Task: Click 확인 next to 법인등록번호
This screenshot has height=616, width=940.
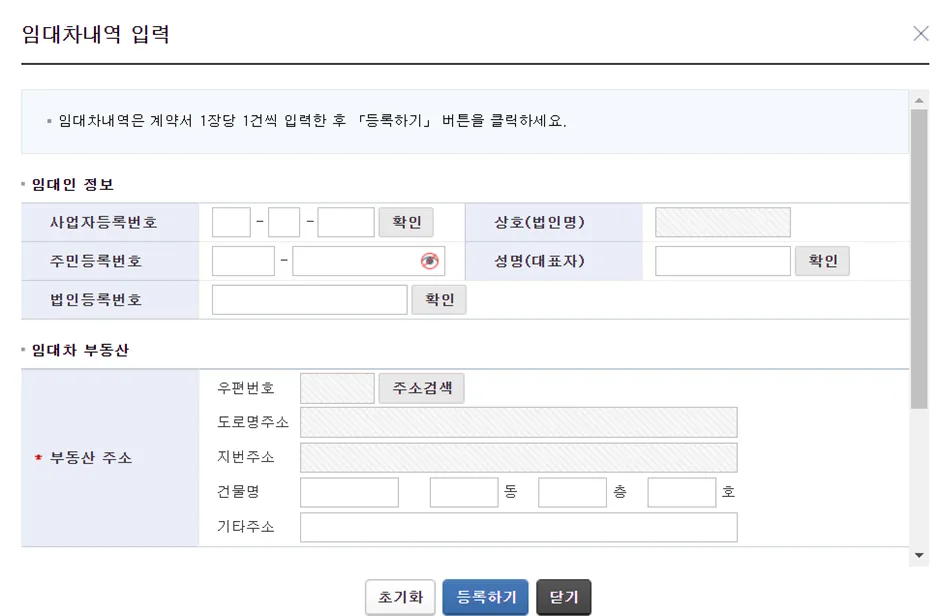Action: point(439,300)
